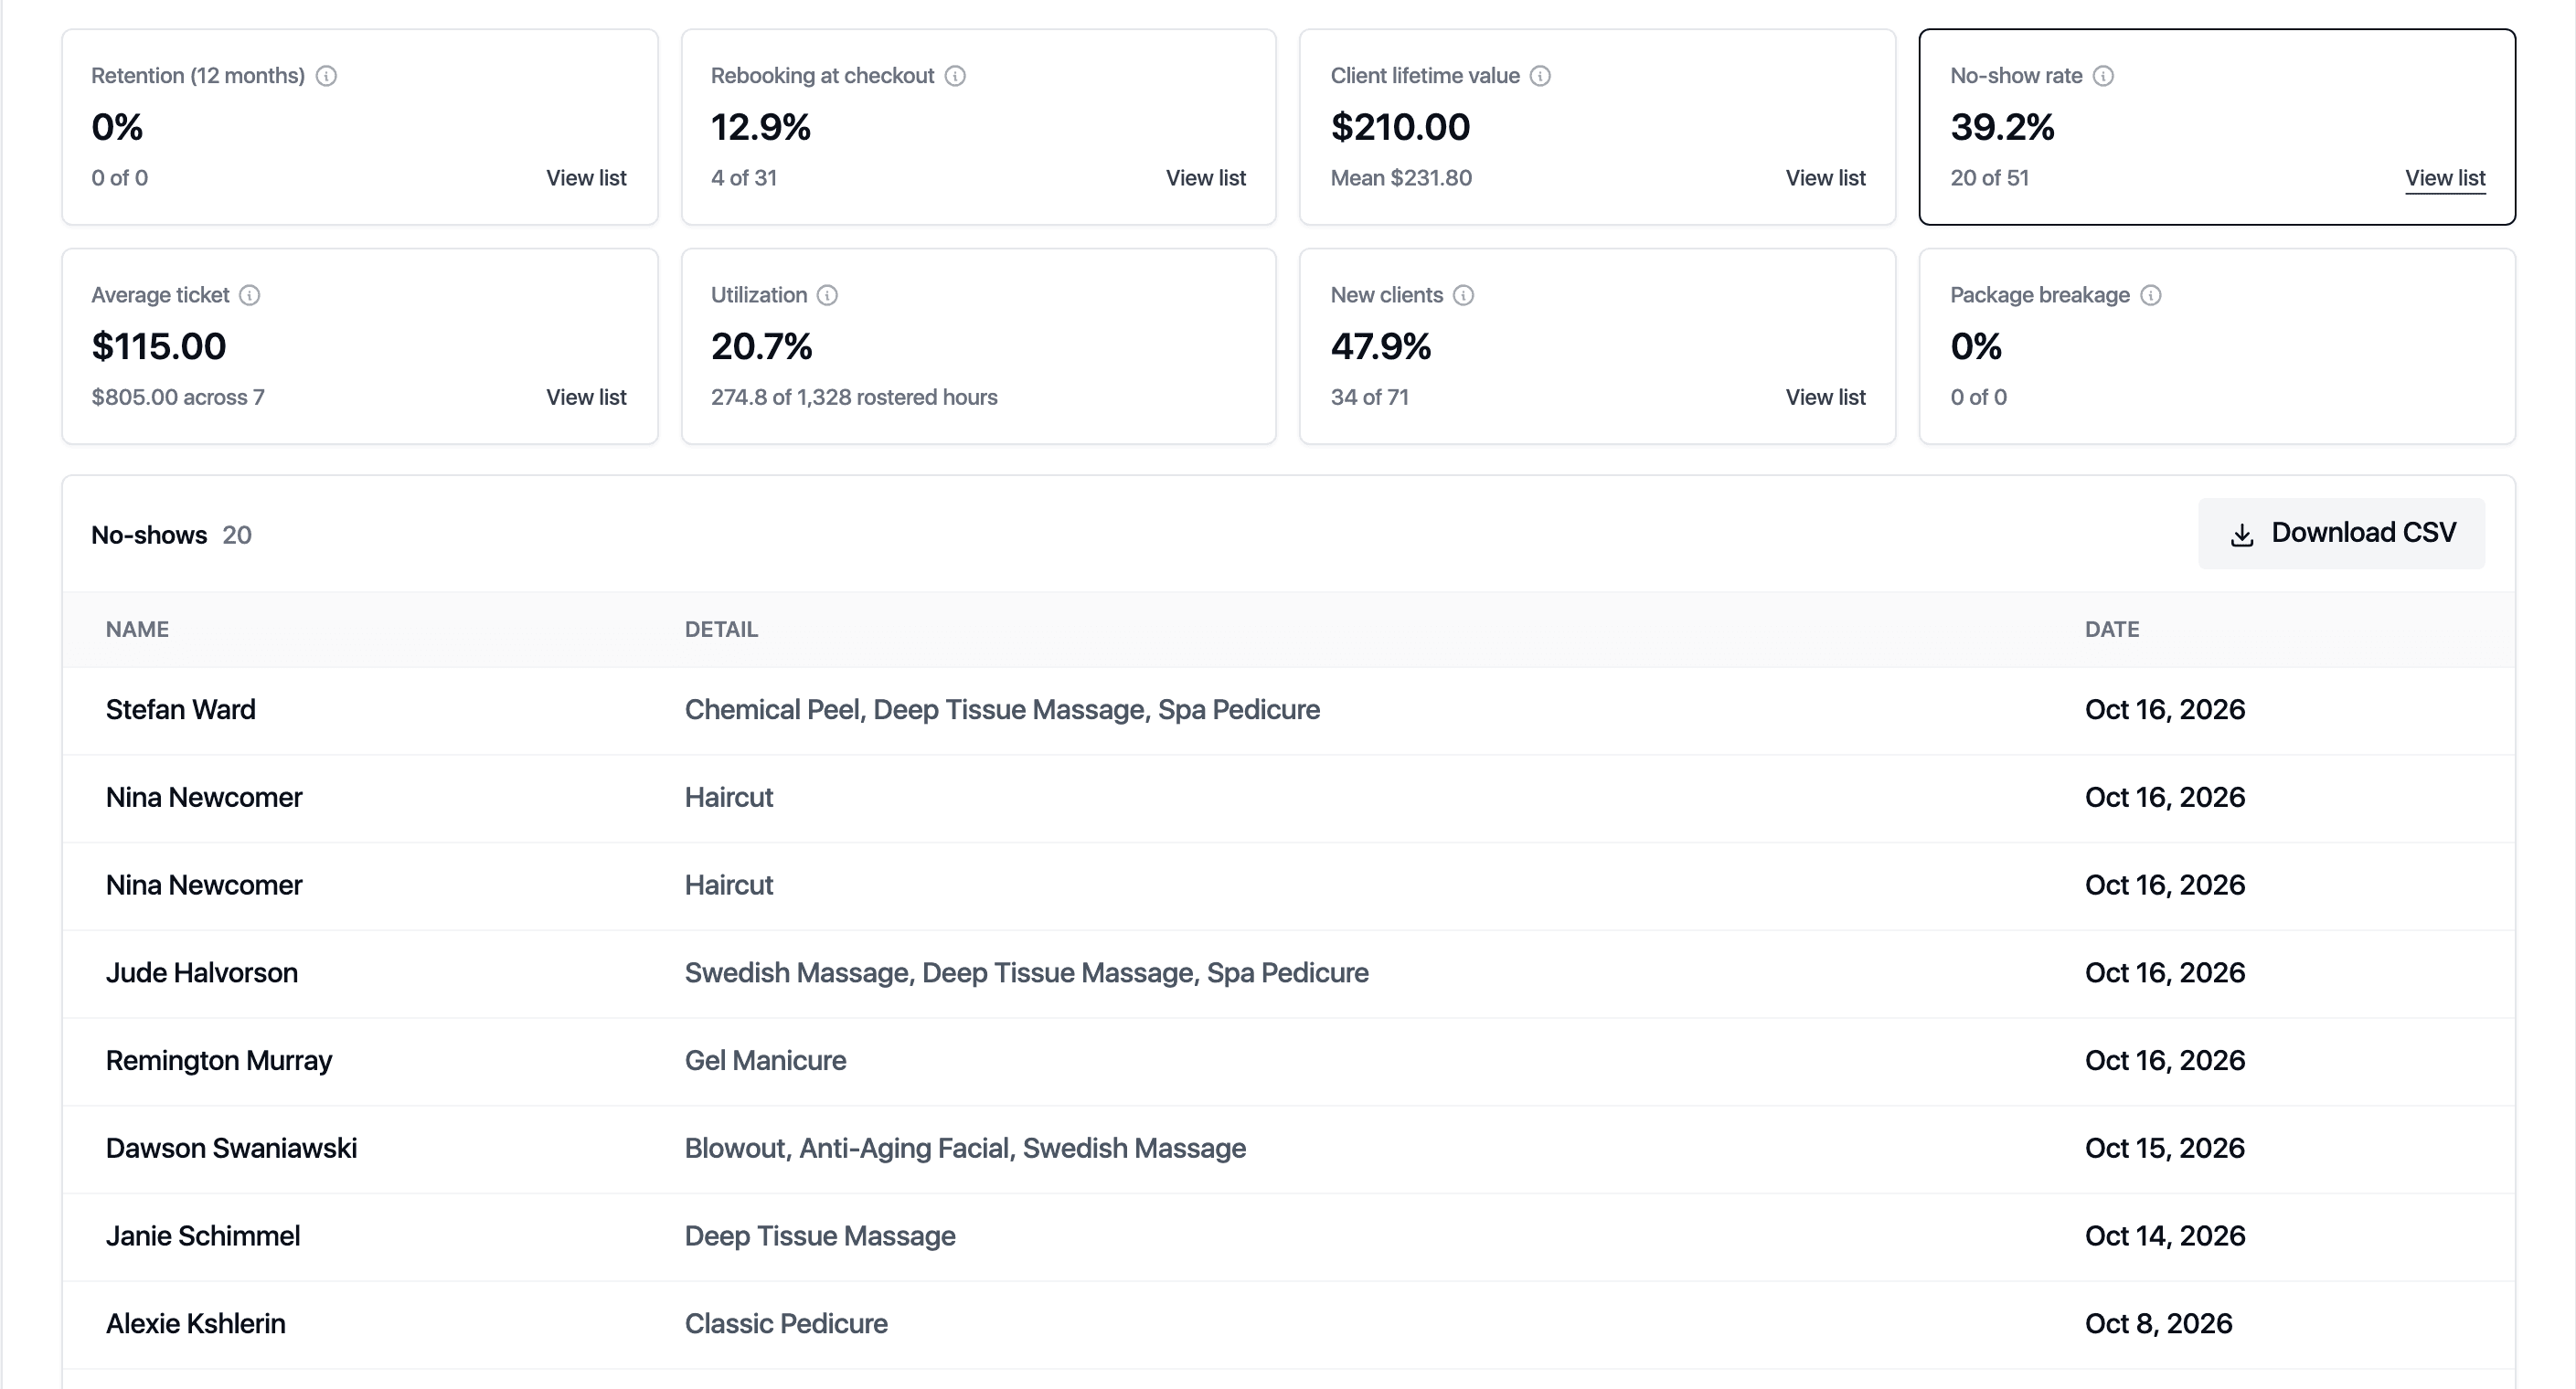
Task: Open the Package breakage info icon
Action: click(2151, 295)
